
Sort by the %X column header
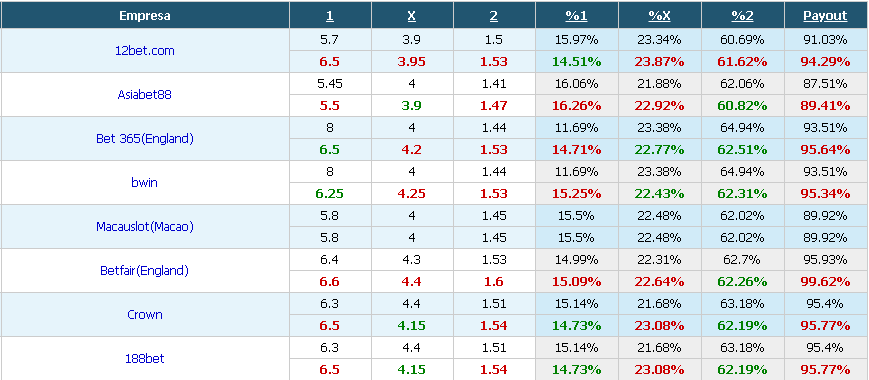point(660,16)
